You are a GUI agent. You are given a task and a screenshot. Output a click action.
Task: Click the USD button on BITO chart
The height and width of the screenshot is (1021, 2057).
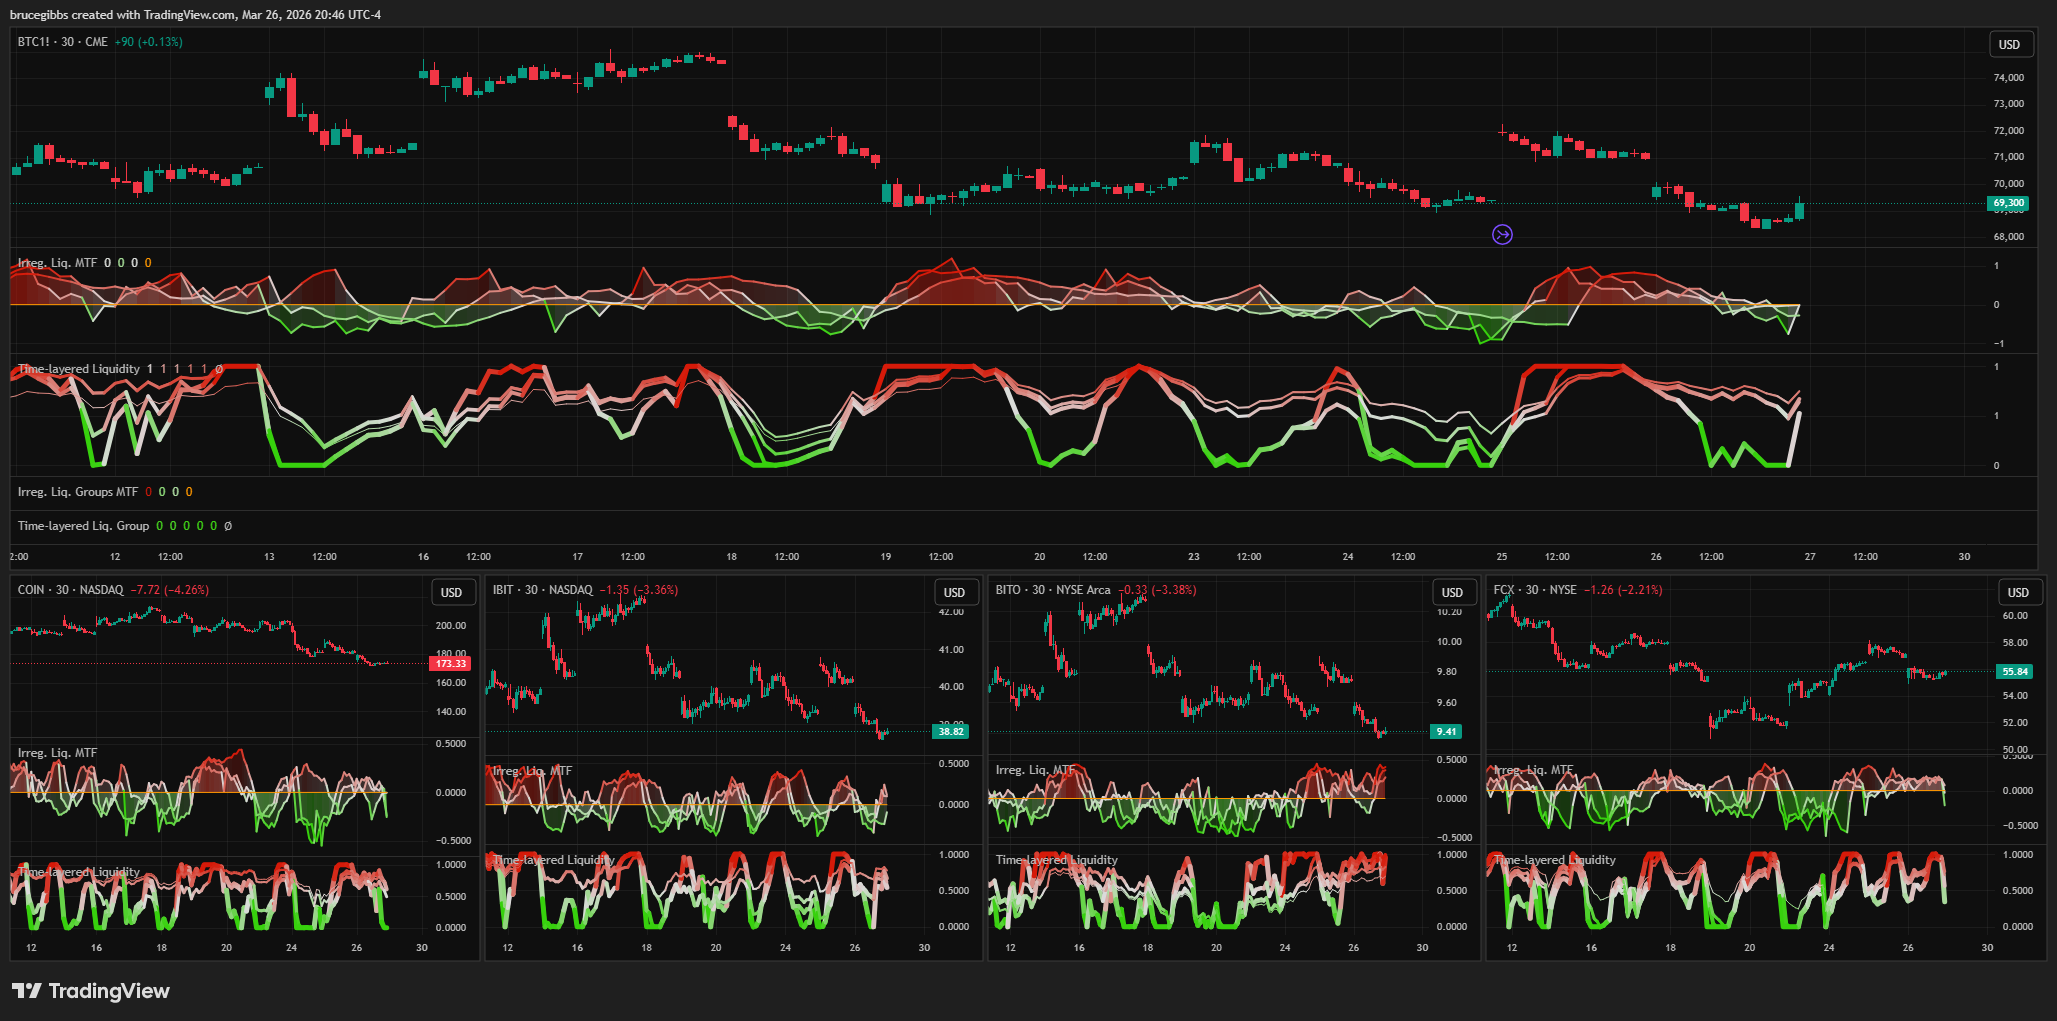click(1452, 593)
